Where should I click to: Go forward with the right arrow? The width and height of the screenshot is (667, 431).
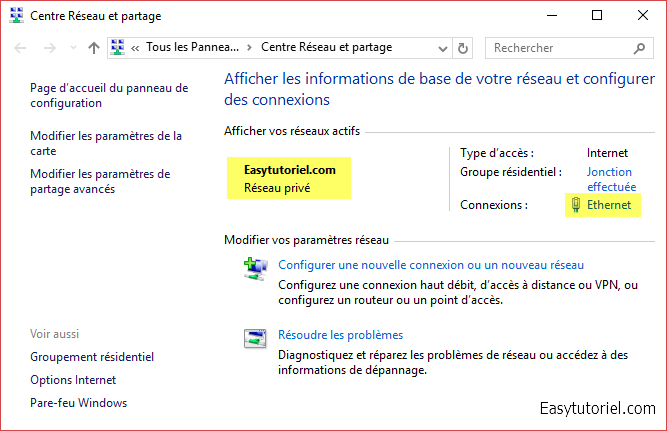click(x=50, y=48)
